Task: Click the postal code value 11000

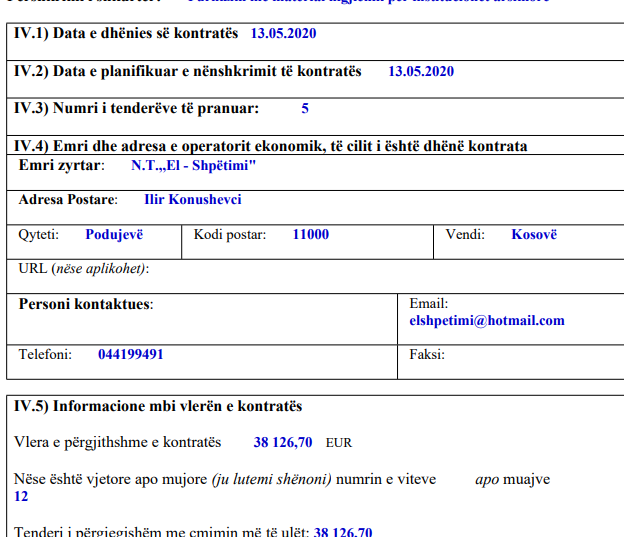Action: (311, 234)
